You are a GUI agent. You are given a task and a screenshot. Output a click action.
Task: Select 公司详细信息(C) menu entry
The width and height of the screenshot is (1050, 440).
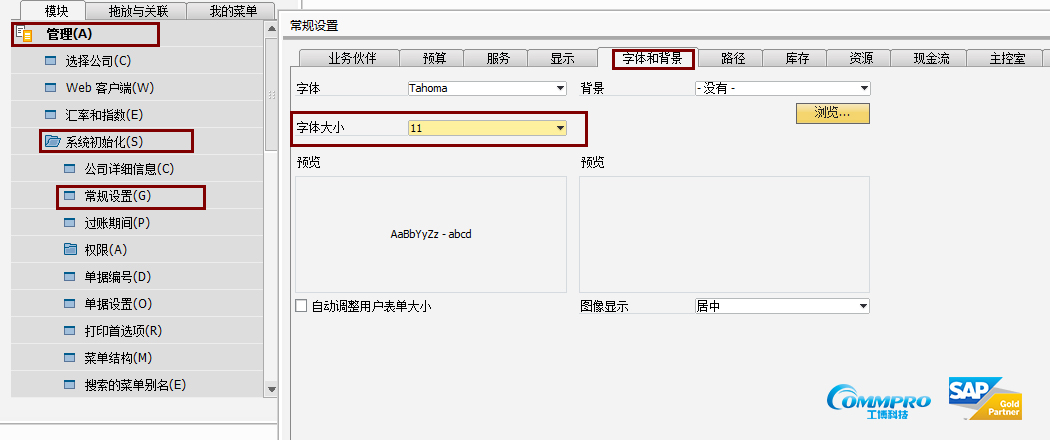(x=129, y=169)
